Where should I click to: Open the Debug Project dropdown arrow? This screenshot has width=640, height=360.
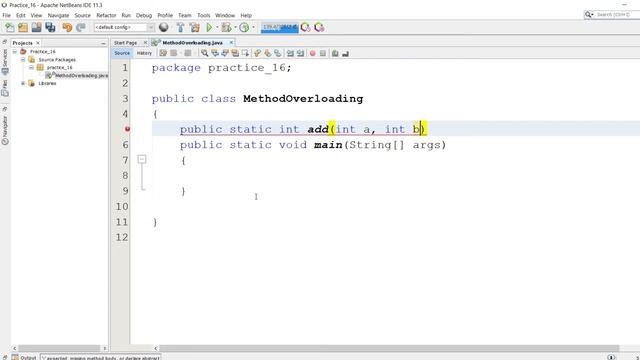coord(235,27)
